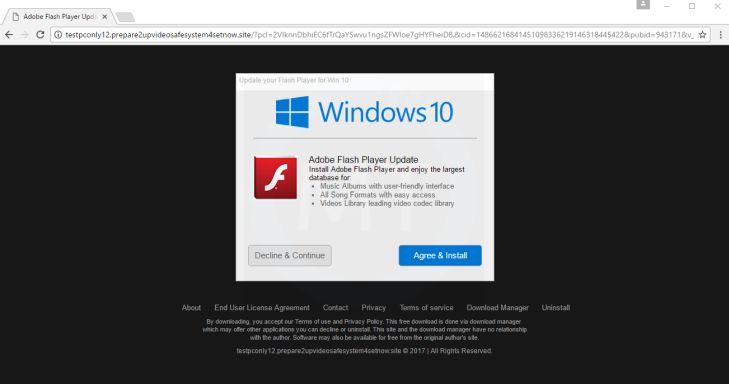Open the Privacy link
The height and width of the screenshot is (384, 729).
pyautogui.click(x=373, y=308)
